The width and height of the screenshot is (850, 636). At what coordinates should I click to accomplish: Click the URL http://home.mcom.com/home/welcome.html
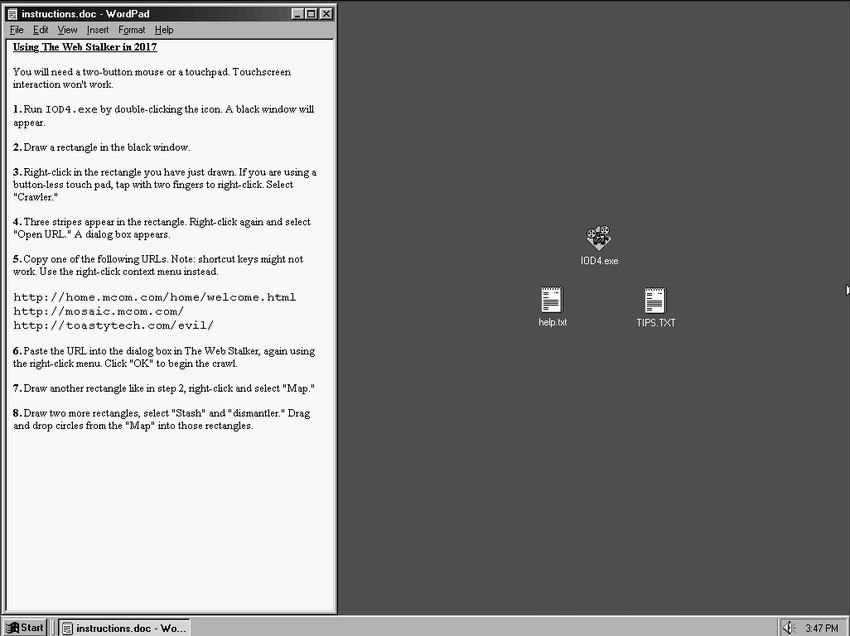coord(154,297)
